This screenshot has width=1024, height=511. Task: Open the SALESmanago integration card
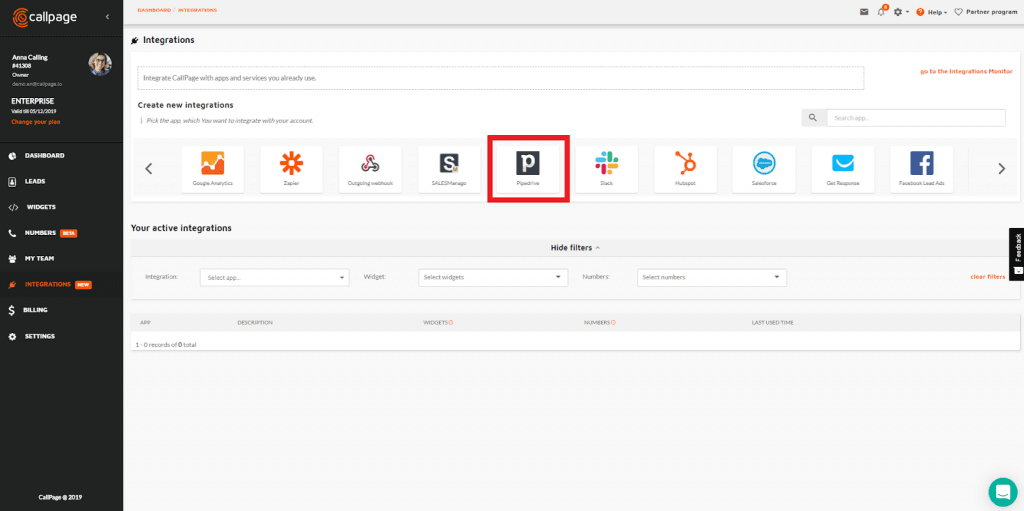pos(449,169)
